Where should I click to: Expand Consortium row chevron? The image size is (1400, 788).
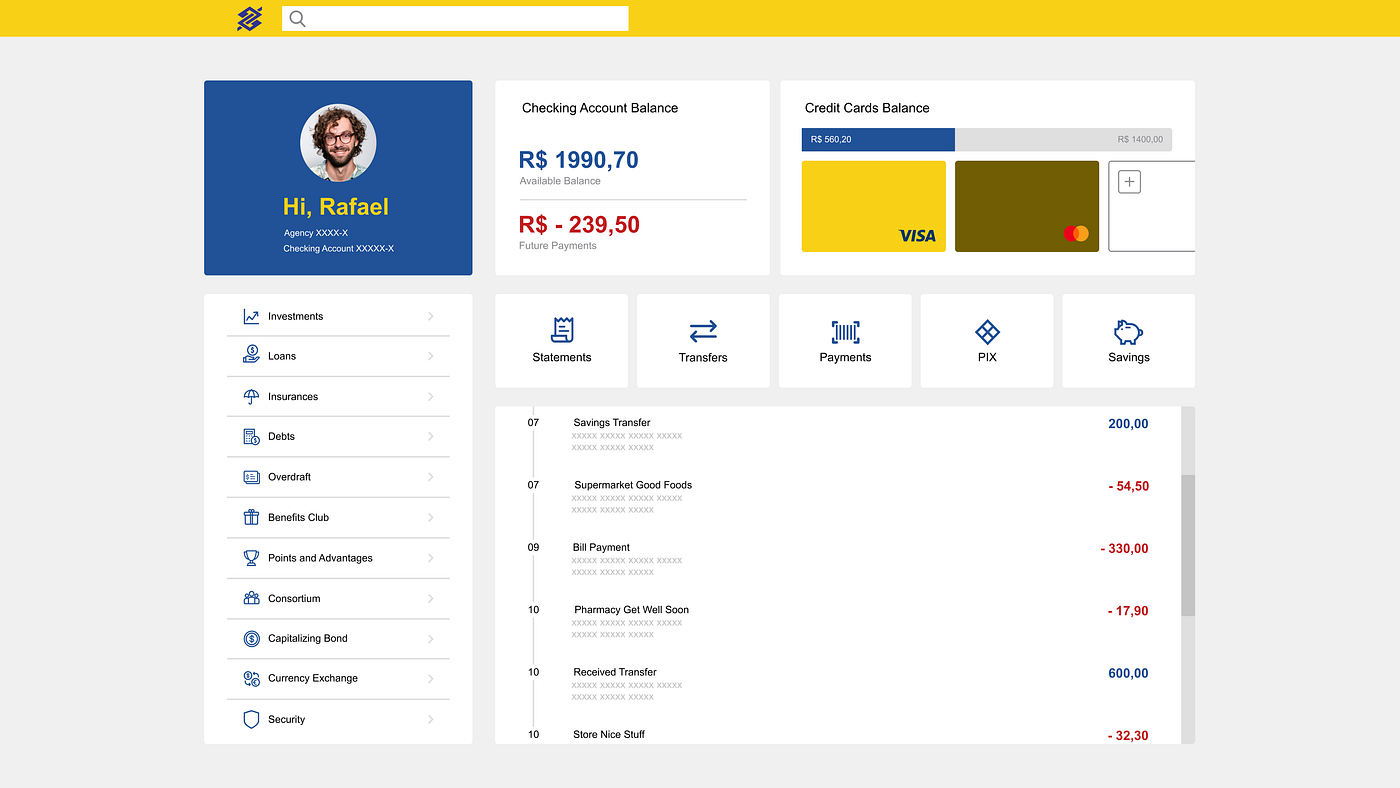(x=431, y=599)
